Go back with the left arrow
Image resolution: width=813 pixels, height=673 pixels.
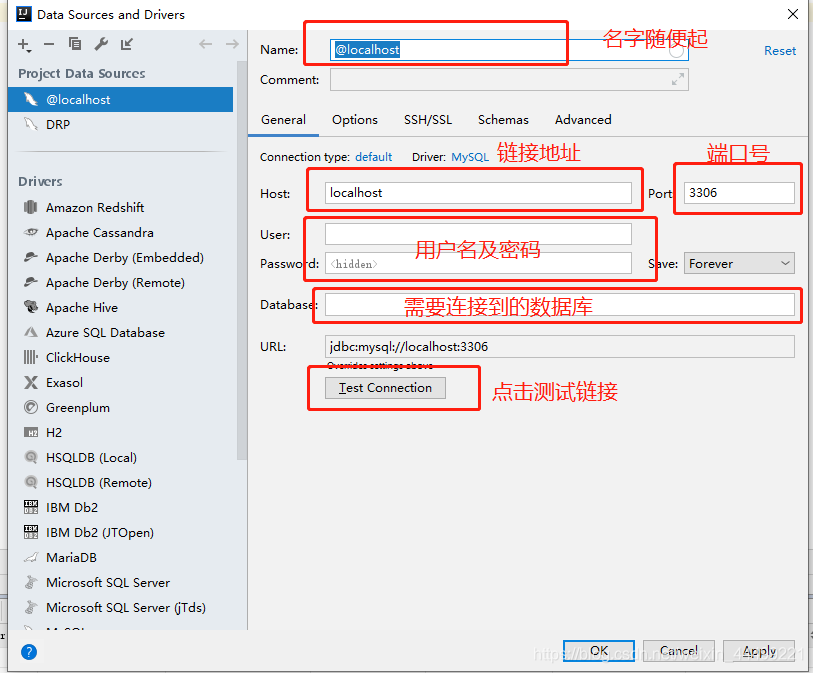[206, 44]
